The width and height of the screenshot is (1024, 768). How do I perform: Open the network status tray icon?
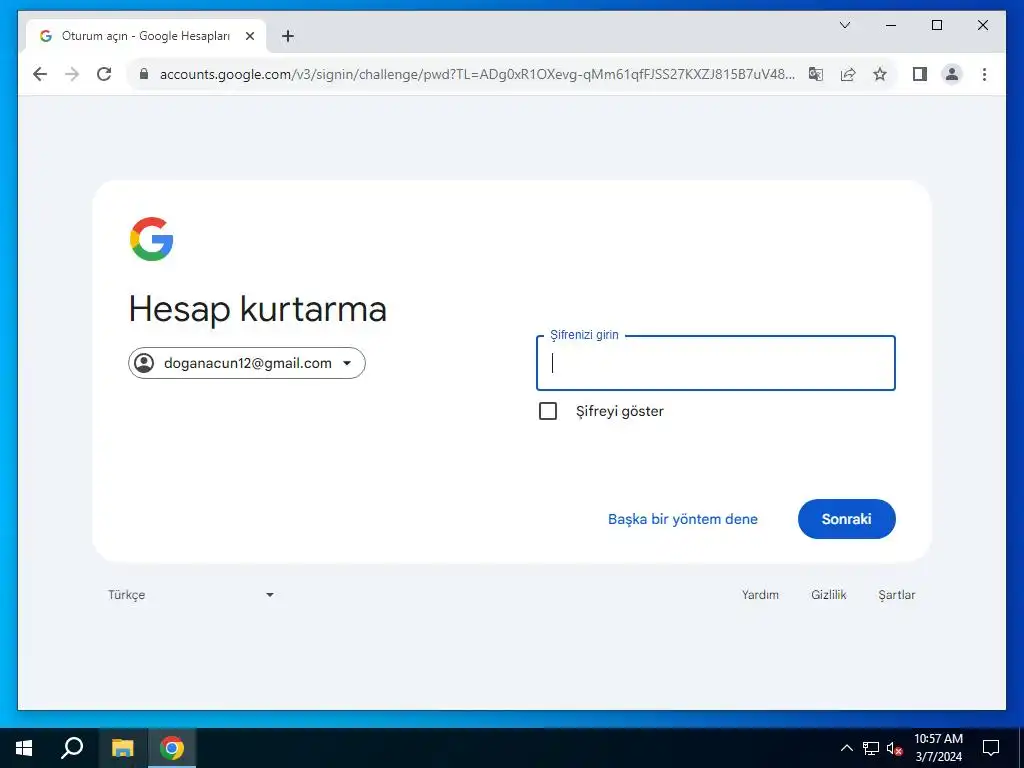[x=871, y=748]
